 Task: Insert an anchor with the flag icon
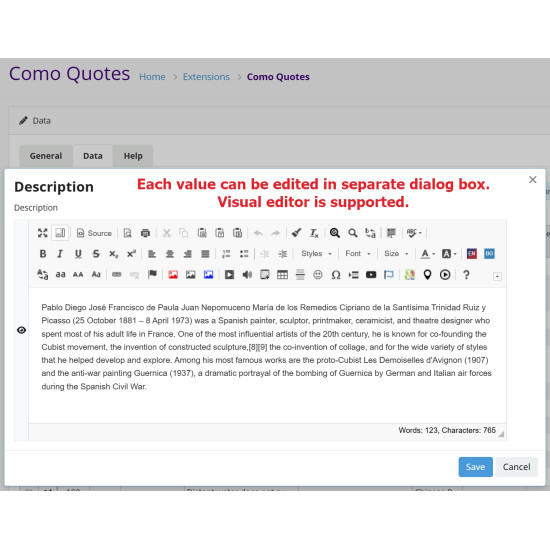152,274
